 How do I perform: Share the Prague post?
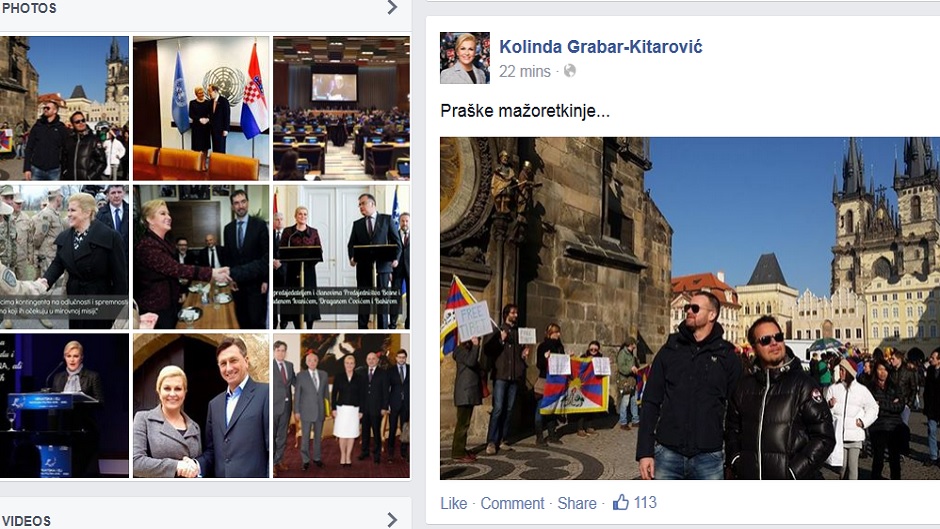pyautogui.click(x=577, y=503)
